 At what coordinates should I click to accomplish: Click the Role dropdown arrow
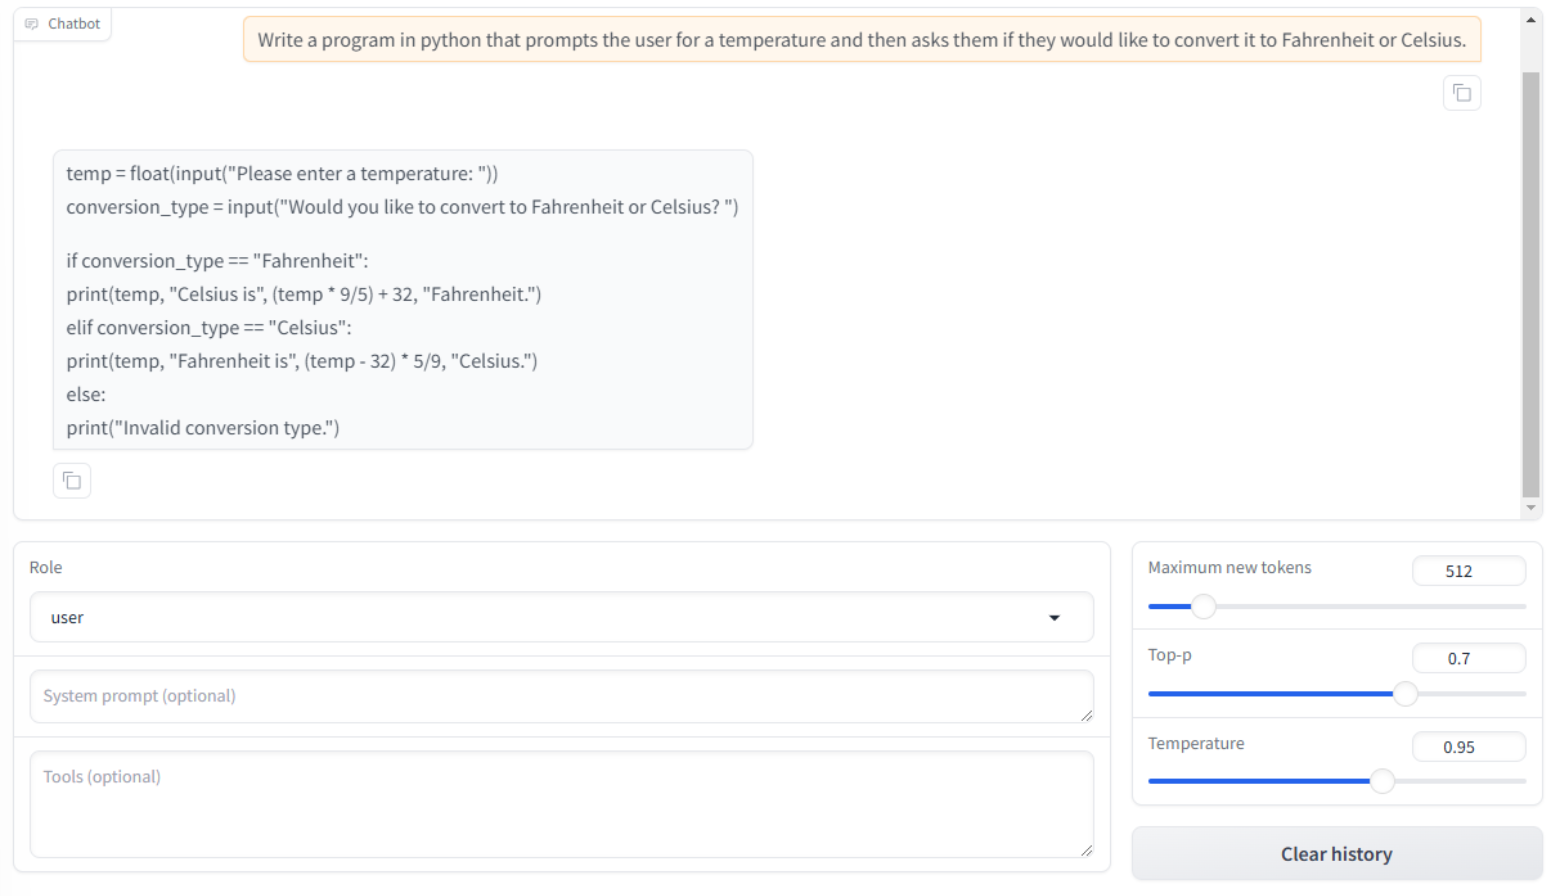coord(1054,618)
